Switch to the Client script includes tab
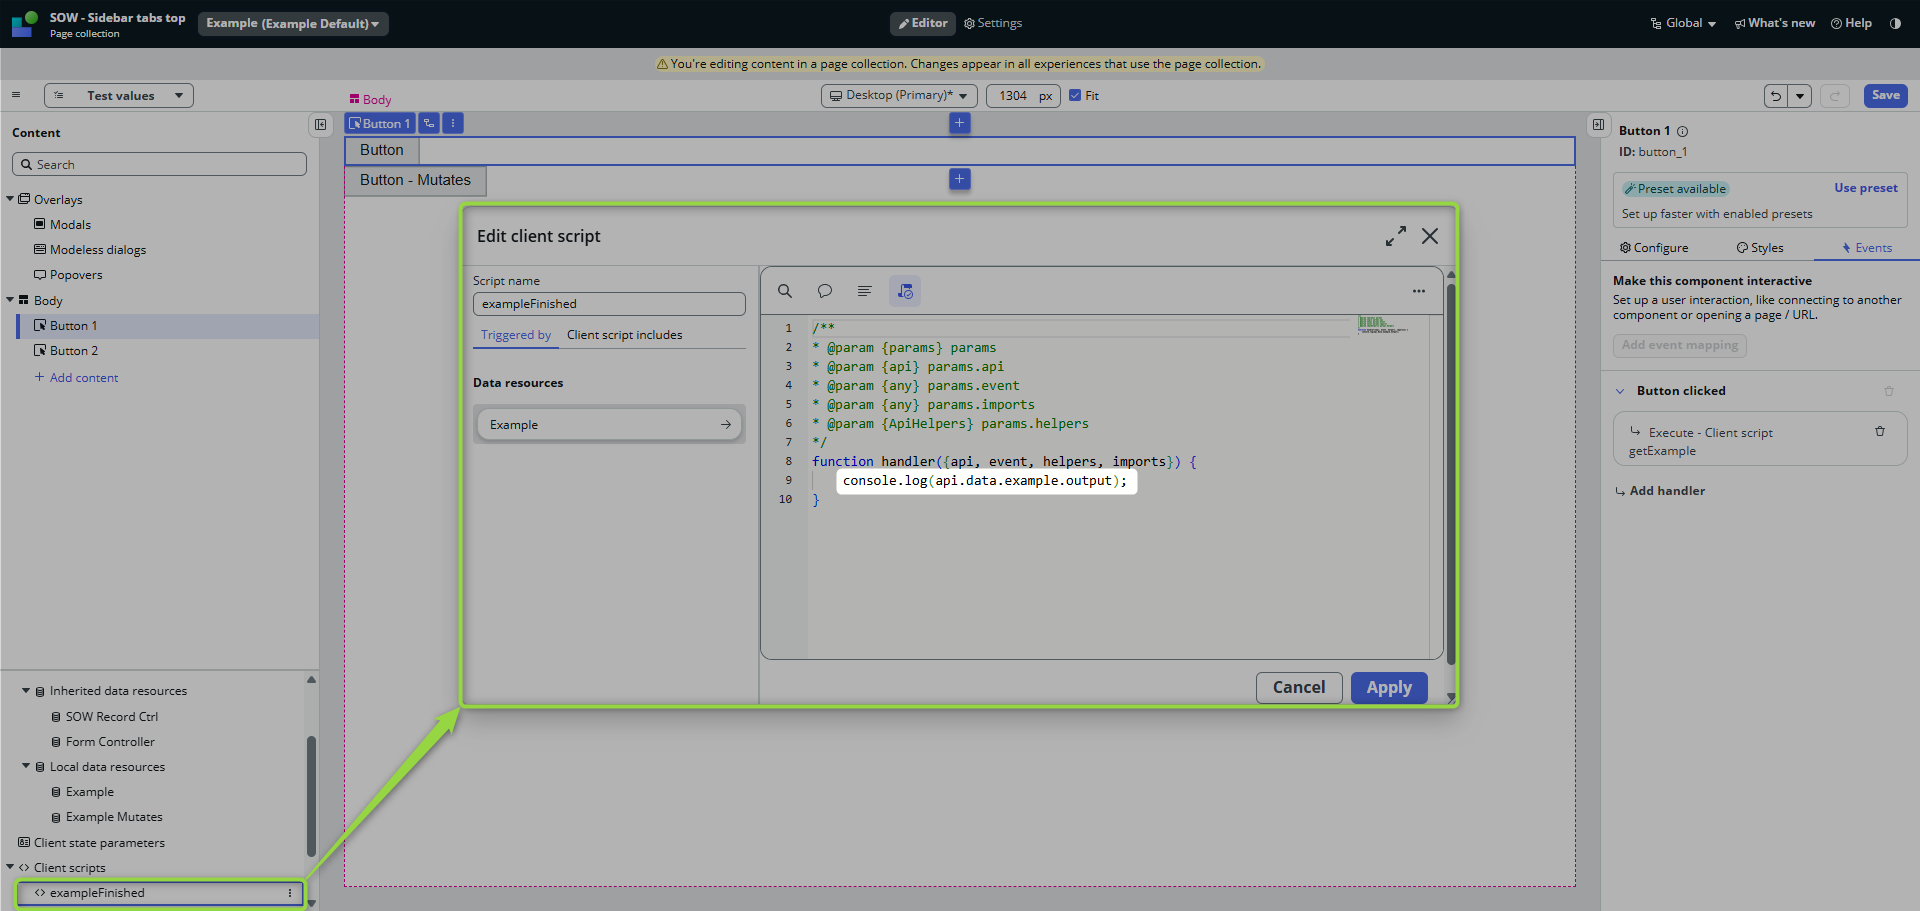1920x911 pixels. tap(624, 335)
